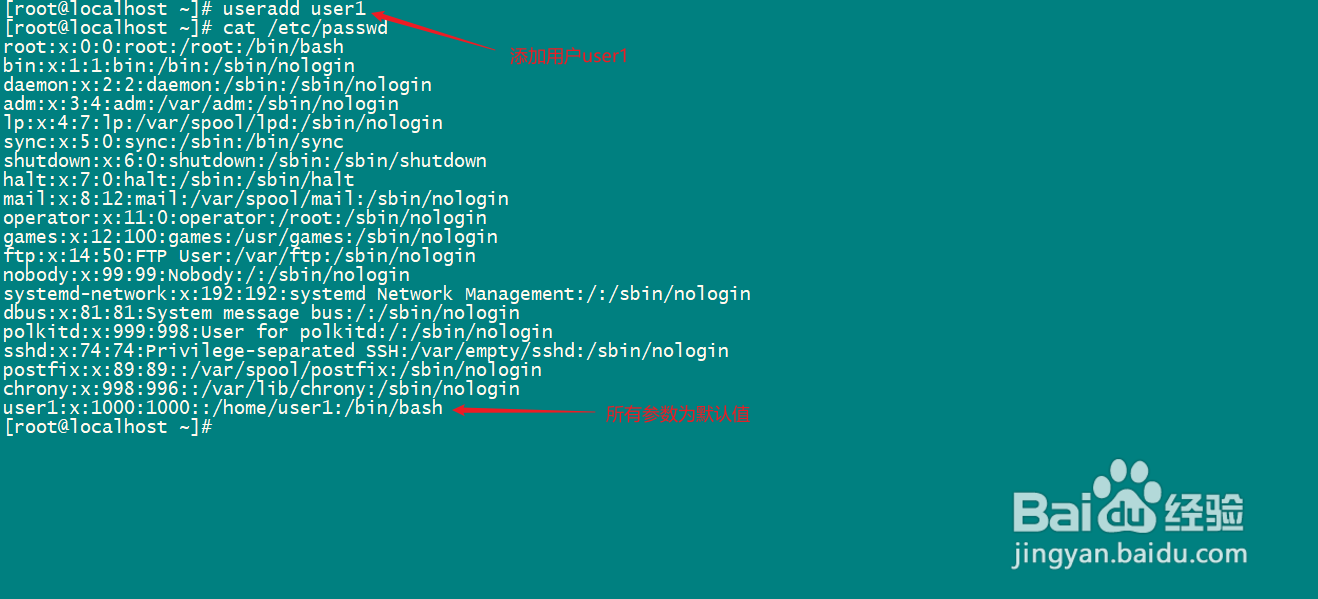
Task: Click the user1:x:1000:1000 passwd entry
Action: pos(223,408)
